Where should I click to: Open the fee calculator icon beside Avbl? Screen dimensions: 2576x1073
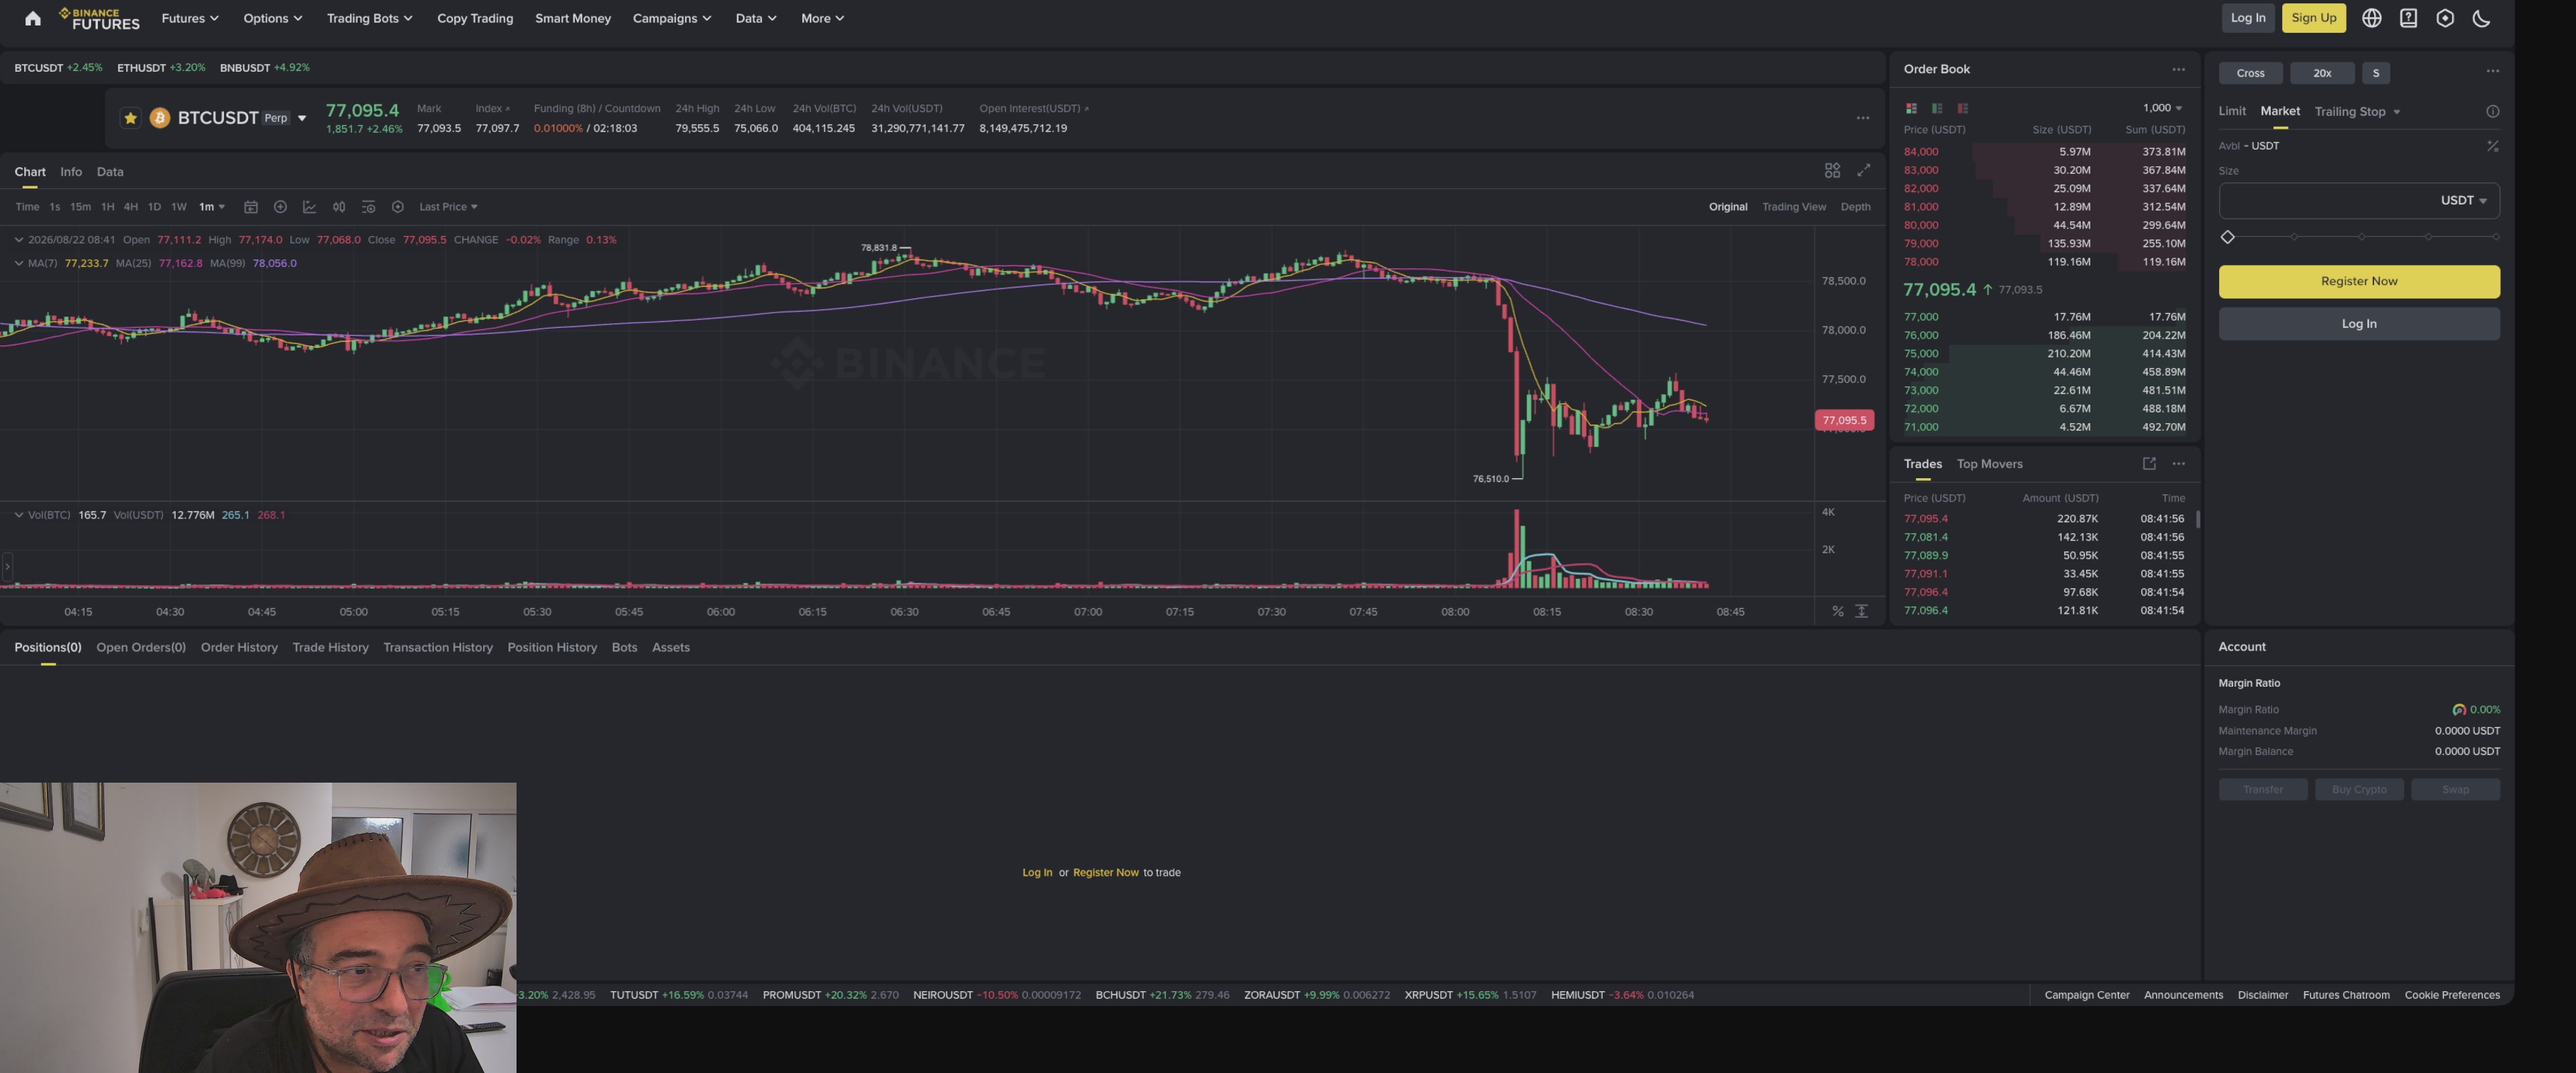pyautogui.click(x=2492, y=146)
